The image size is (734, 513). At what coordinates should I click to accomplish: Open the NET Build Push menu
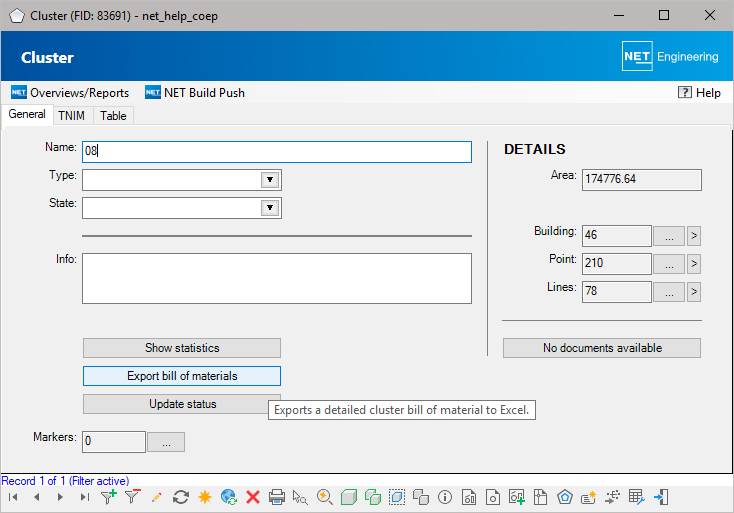point(195,93)
